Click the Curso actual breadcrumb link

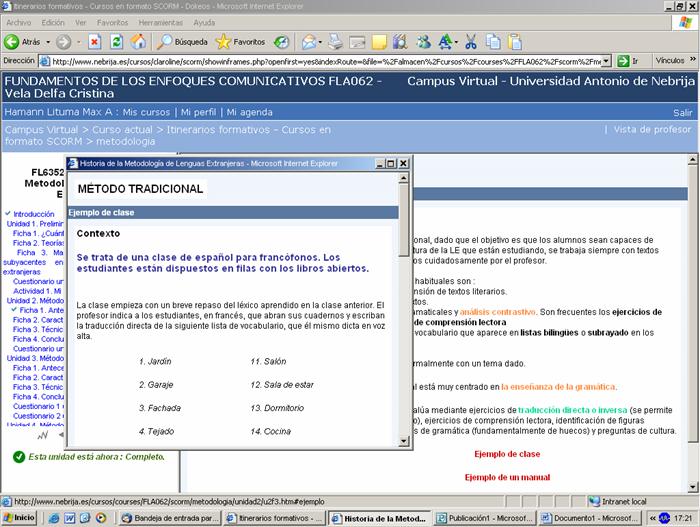click(x=122, y=130)
